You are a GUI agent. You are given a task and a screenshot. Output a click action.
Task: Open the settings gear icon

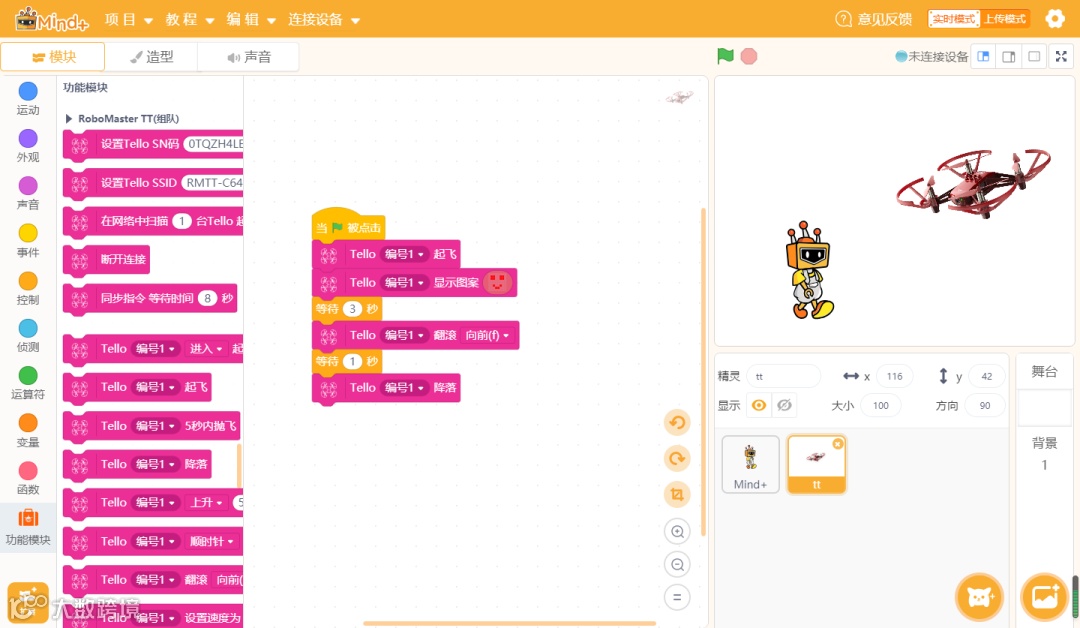coord(1055,19)
